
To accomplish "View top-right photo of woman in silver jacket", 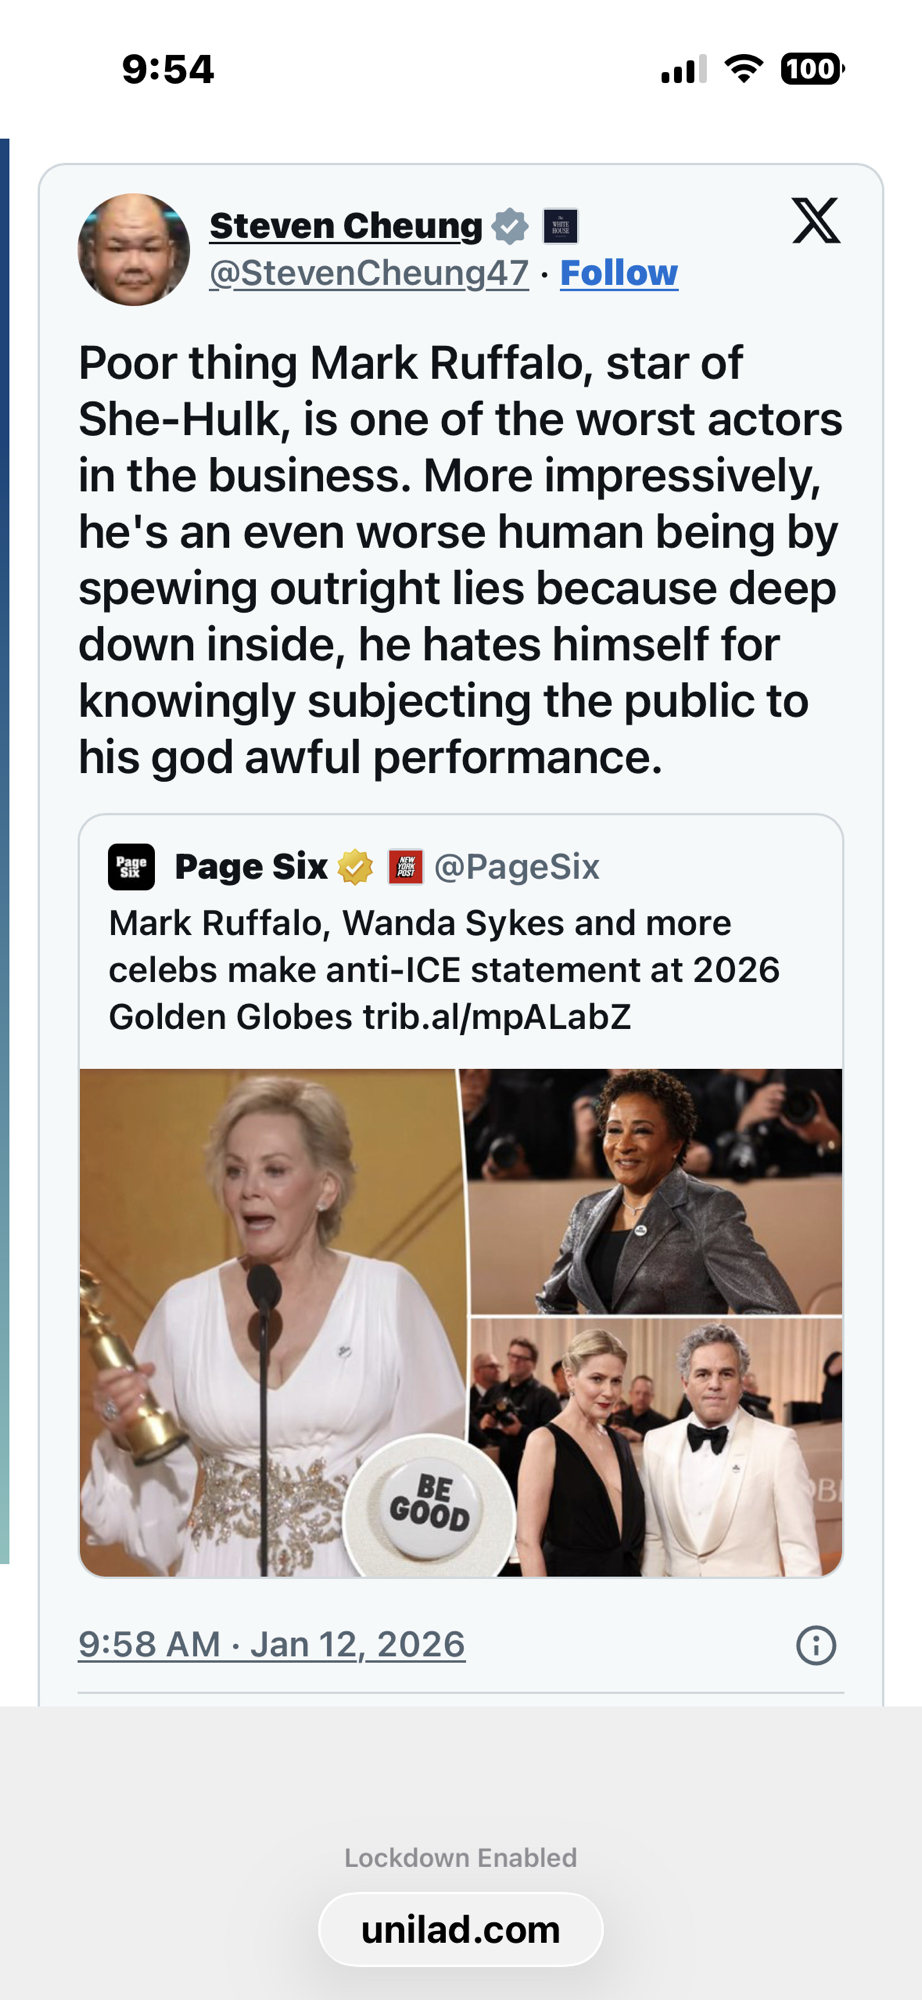I will [x=656, y=1190].
